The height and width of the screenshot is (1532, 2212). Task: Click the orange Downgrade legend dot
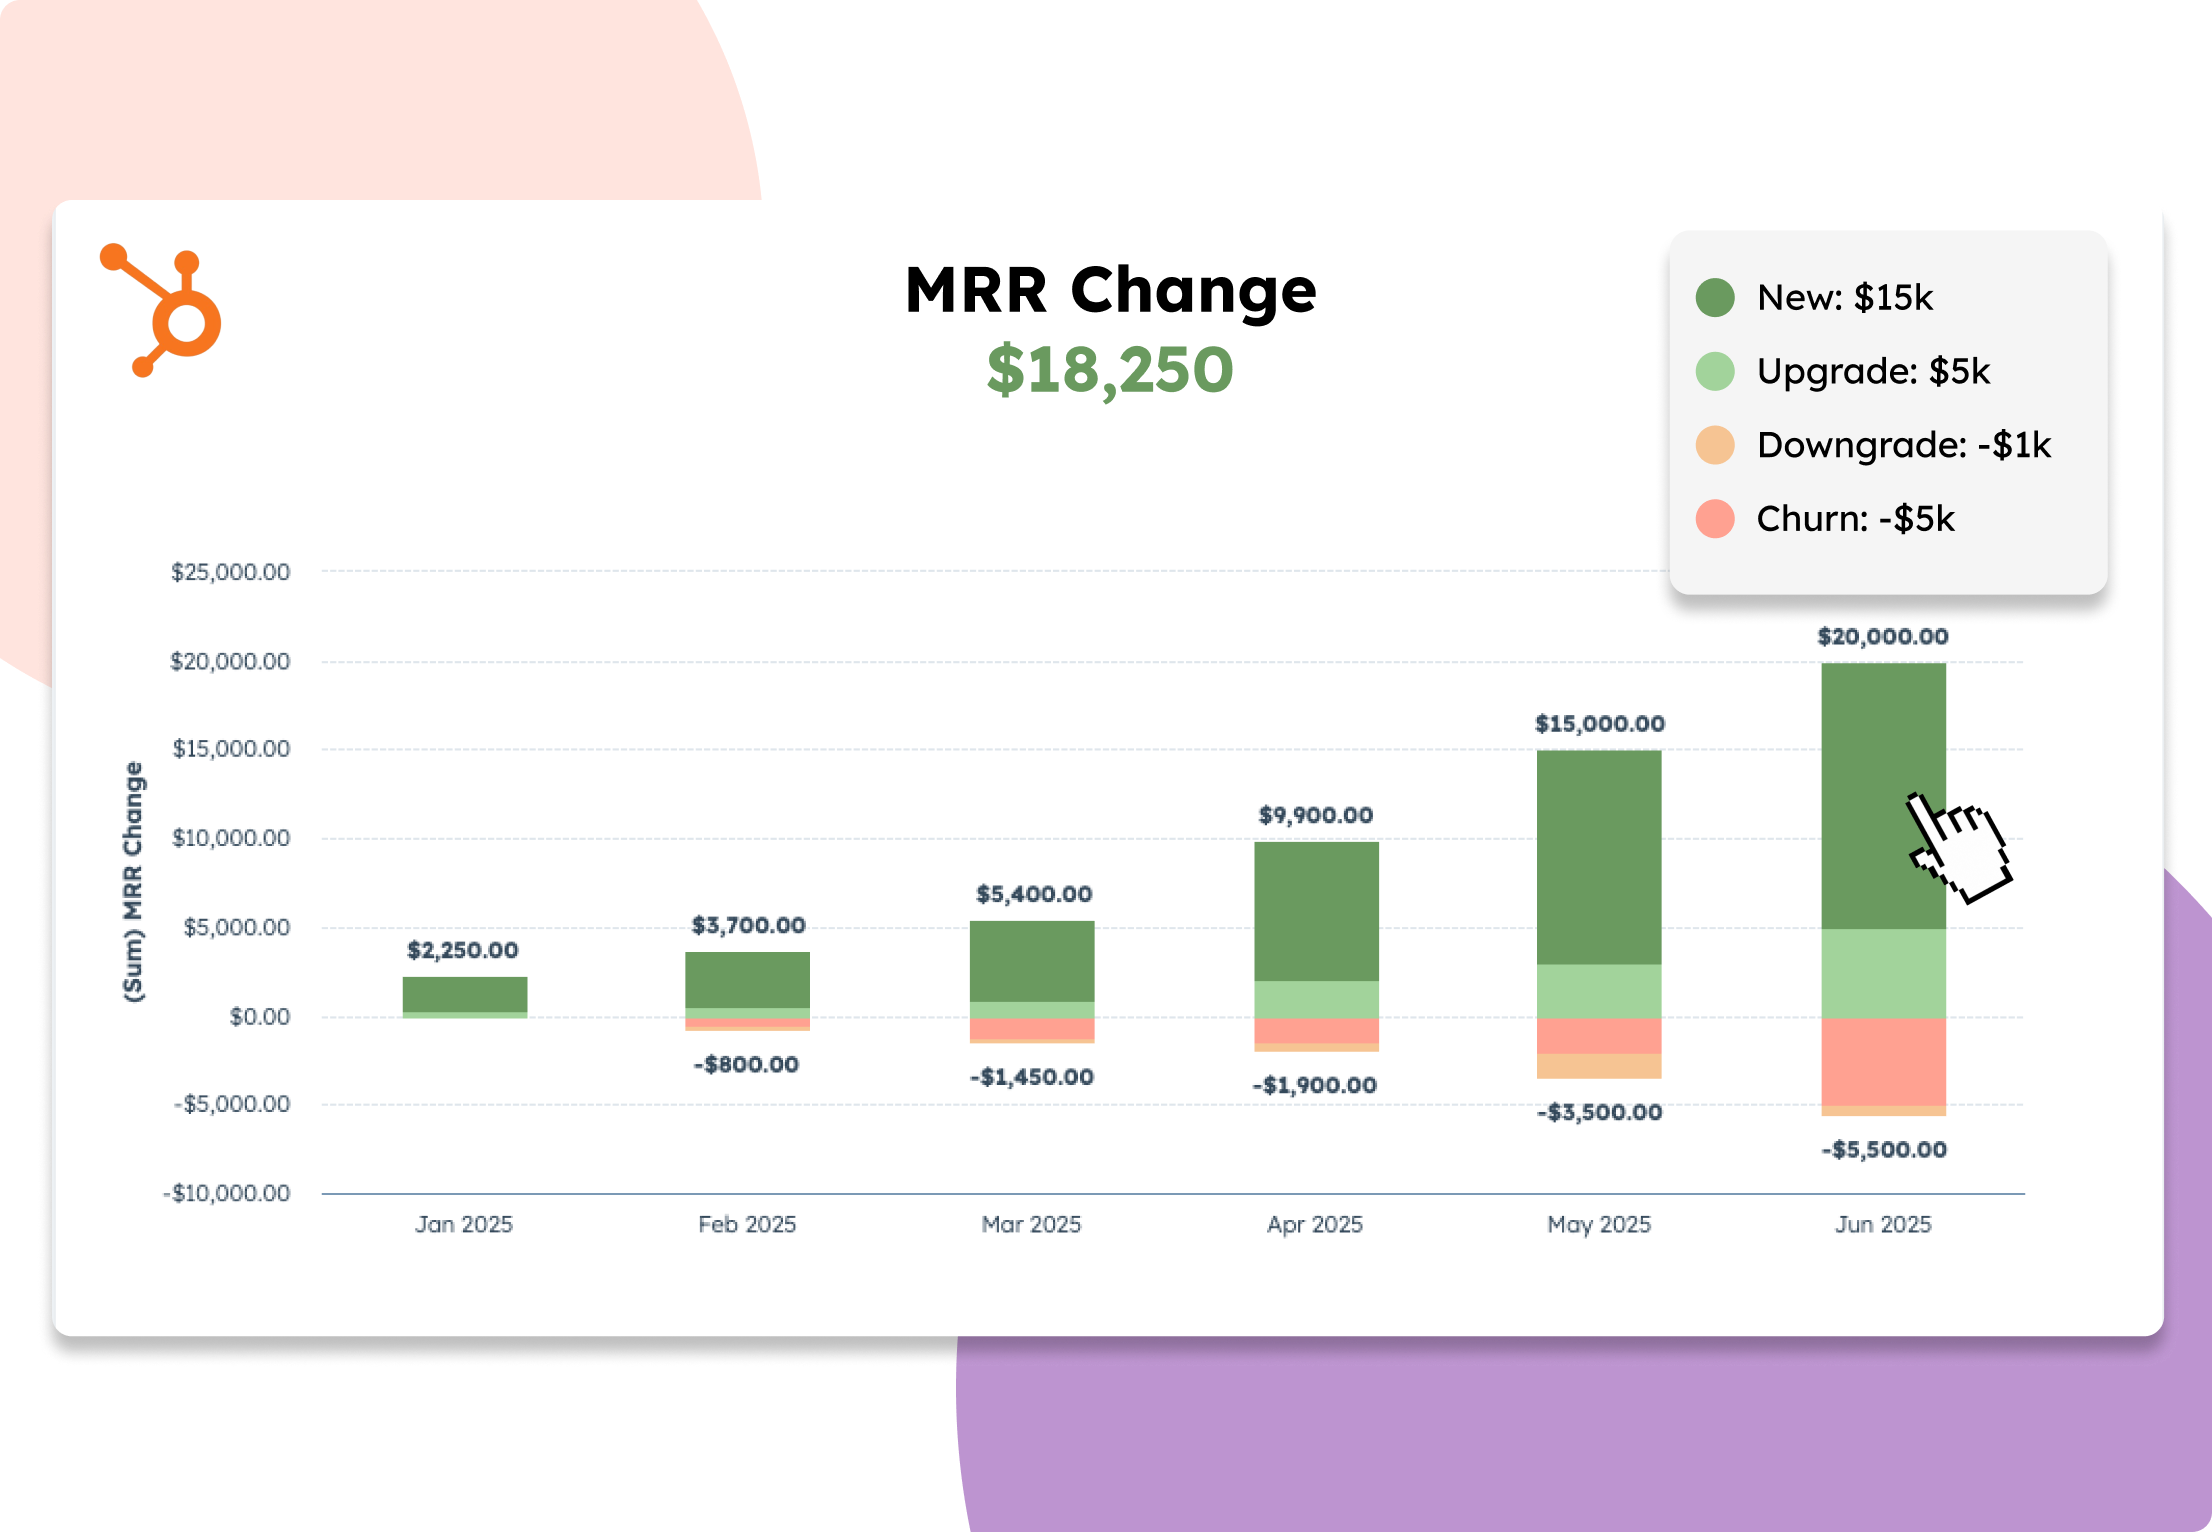click(x=1715, y=445)
